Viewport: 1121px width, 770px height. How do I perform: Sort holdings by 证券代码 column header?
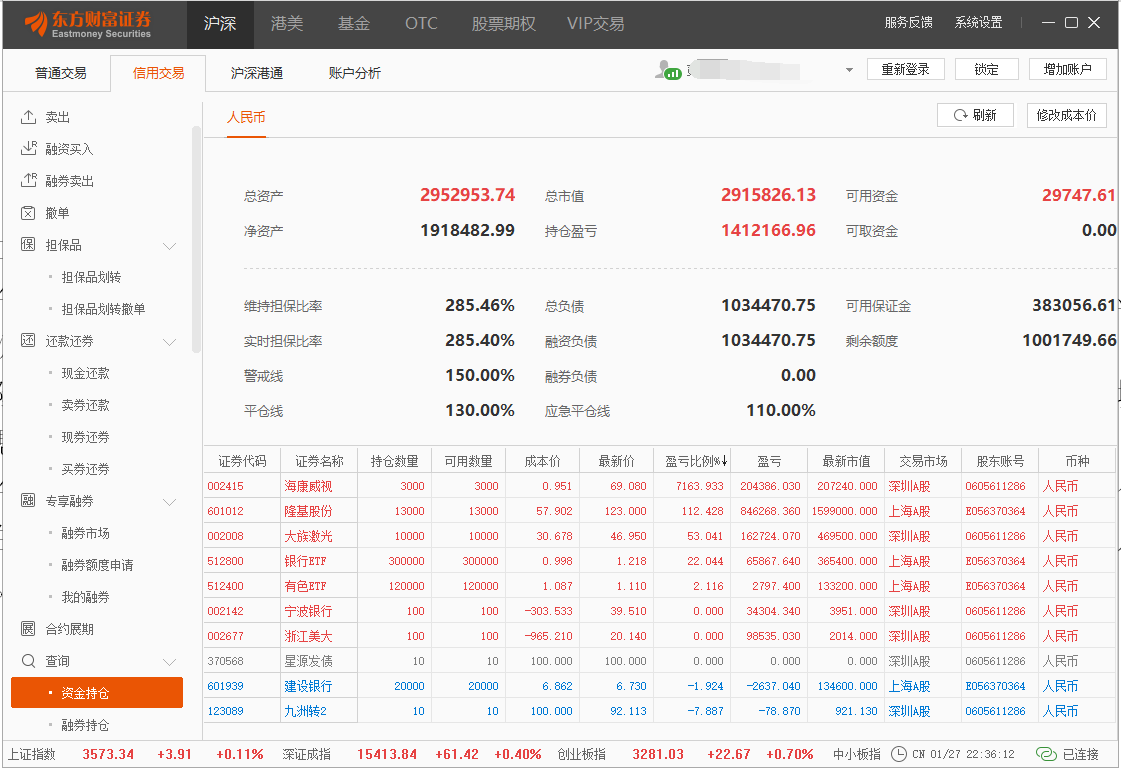tap(242, 461)
